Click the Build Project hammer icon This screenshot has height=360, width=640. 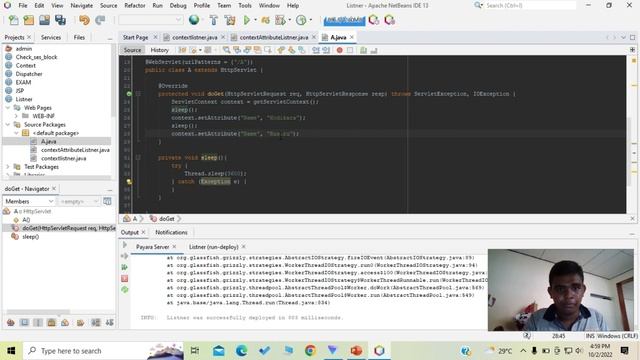point(213,20)
